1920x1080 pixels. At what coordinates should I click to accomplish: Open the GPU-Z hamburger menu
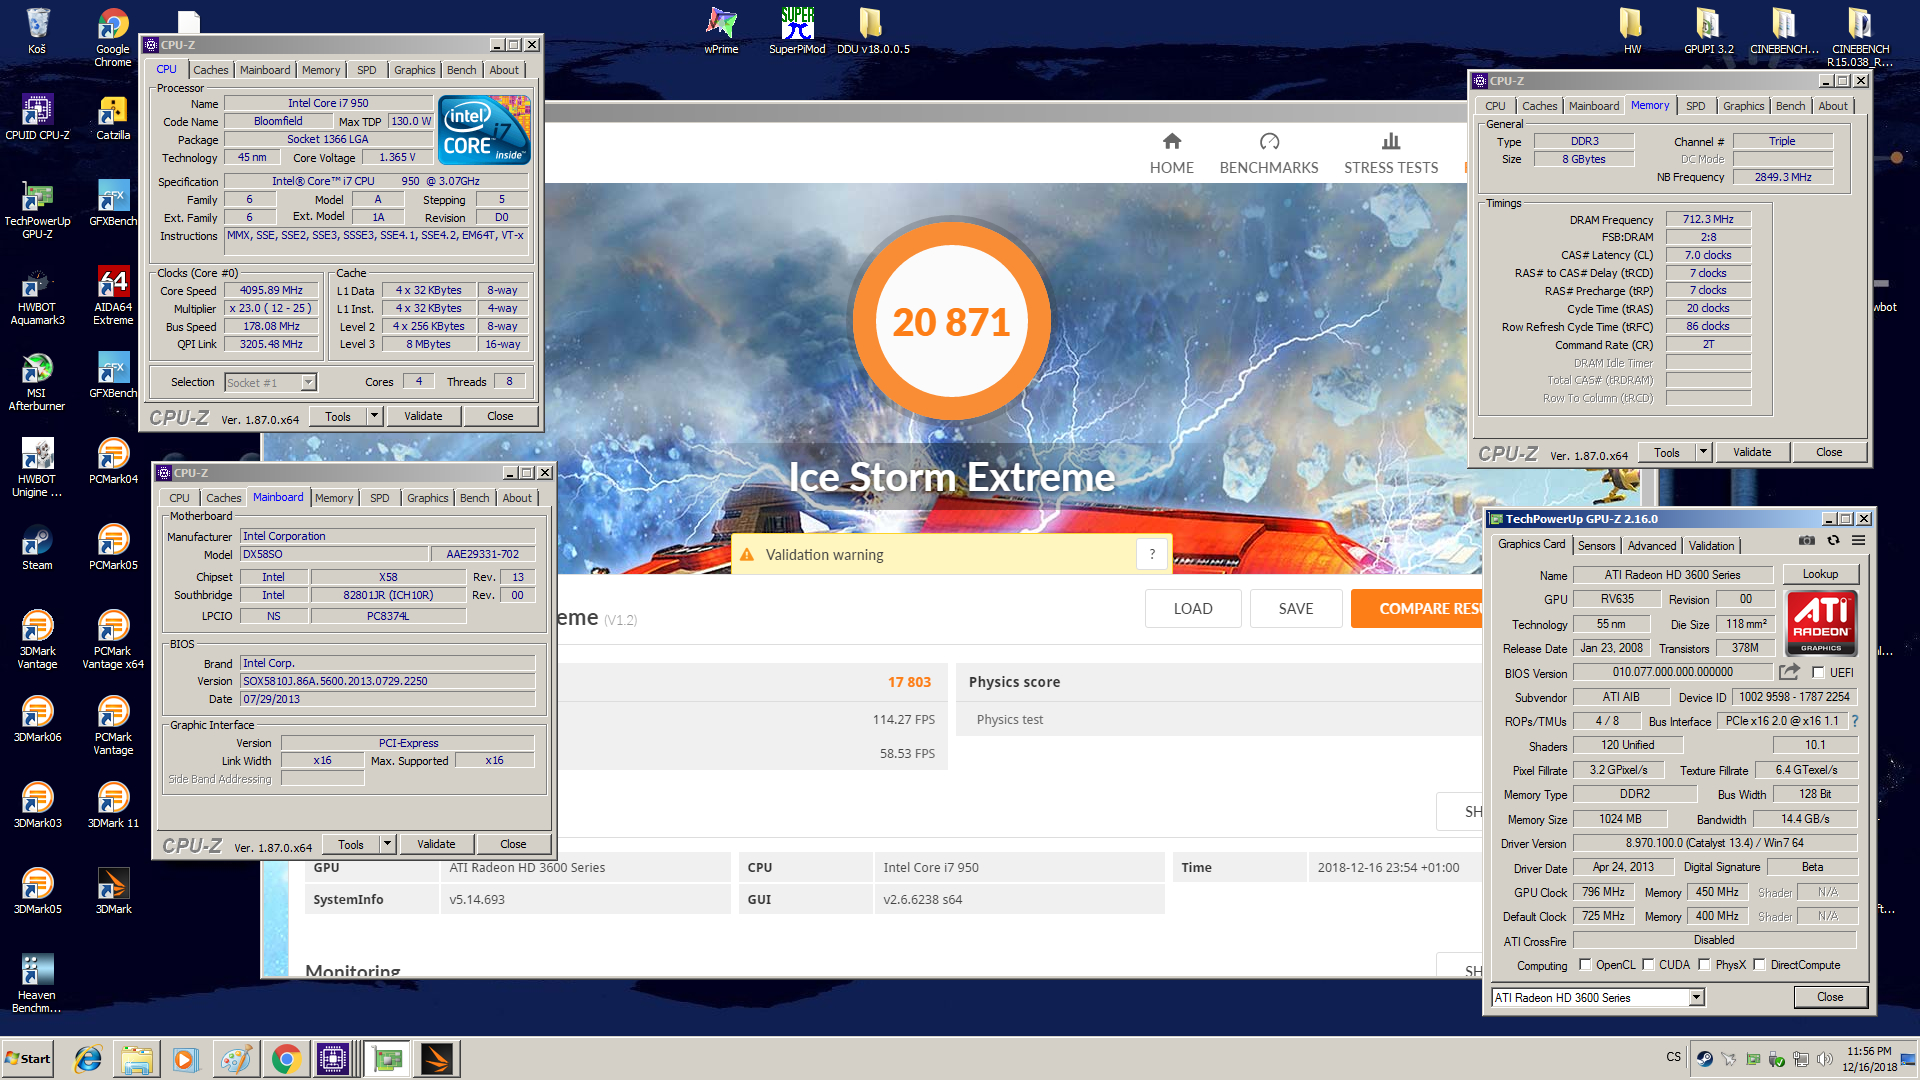pos(1858,540)
